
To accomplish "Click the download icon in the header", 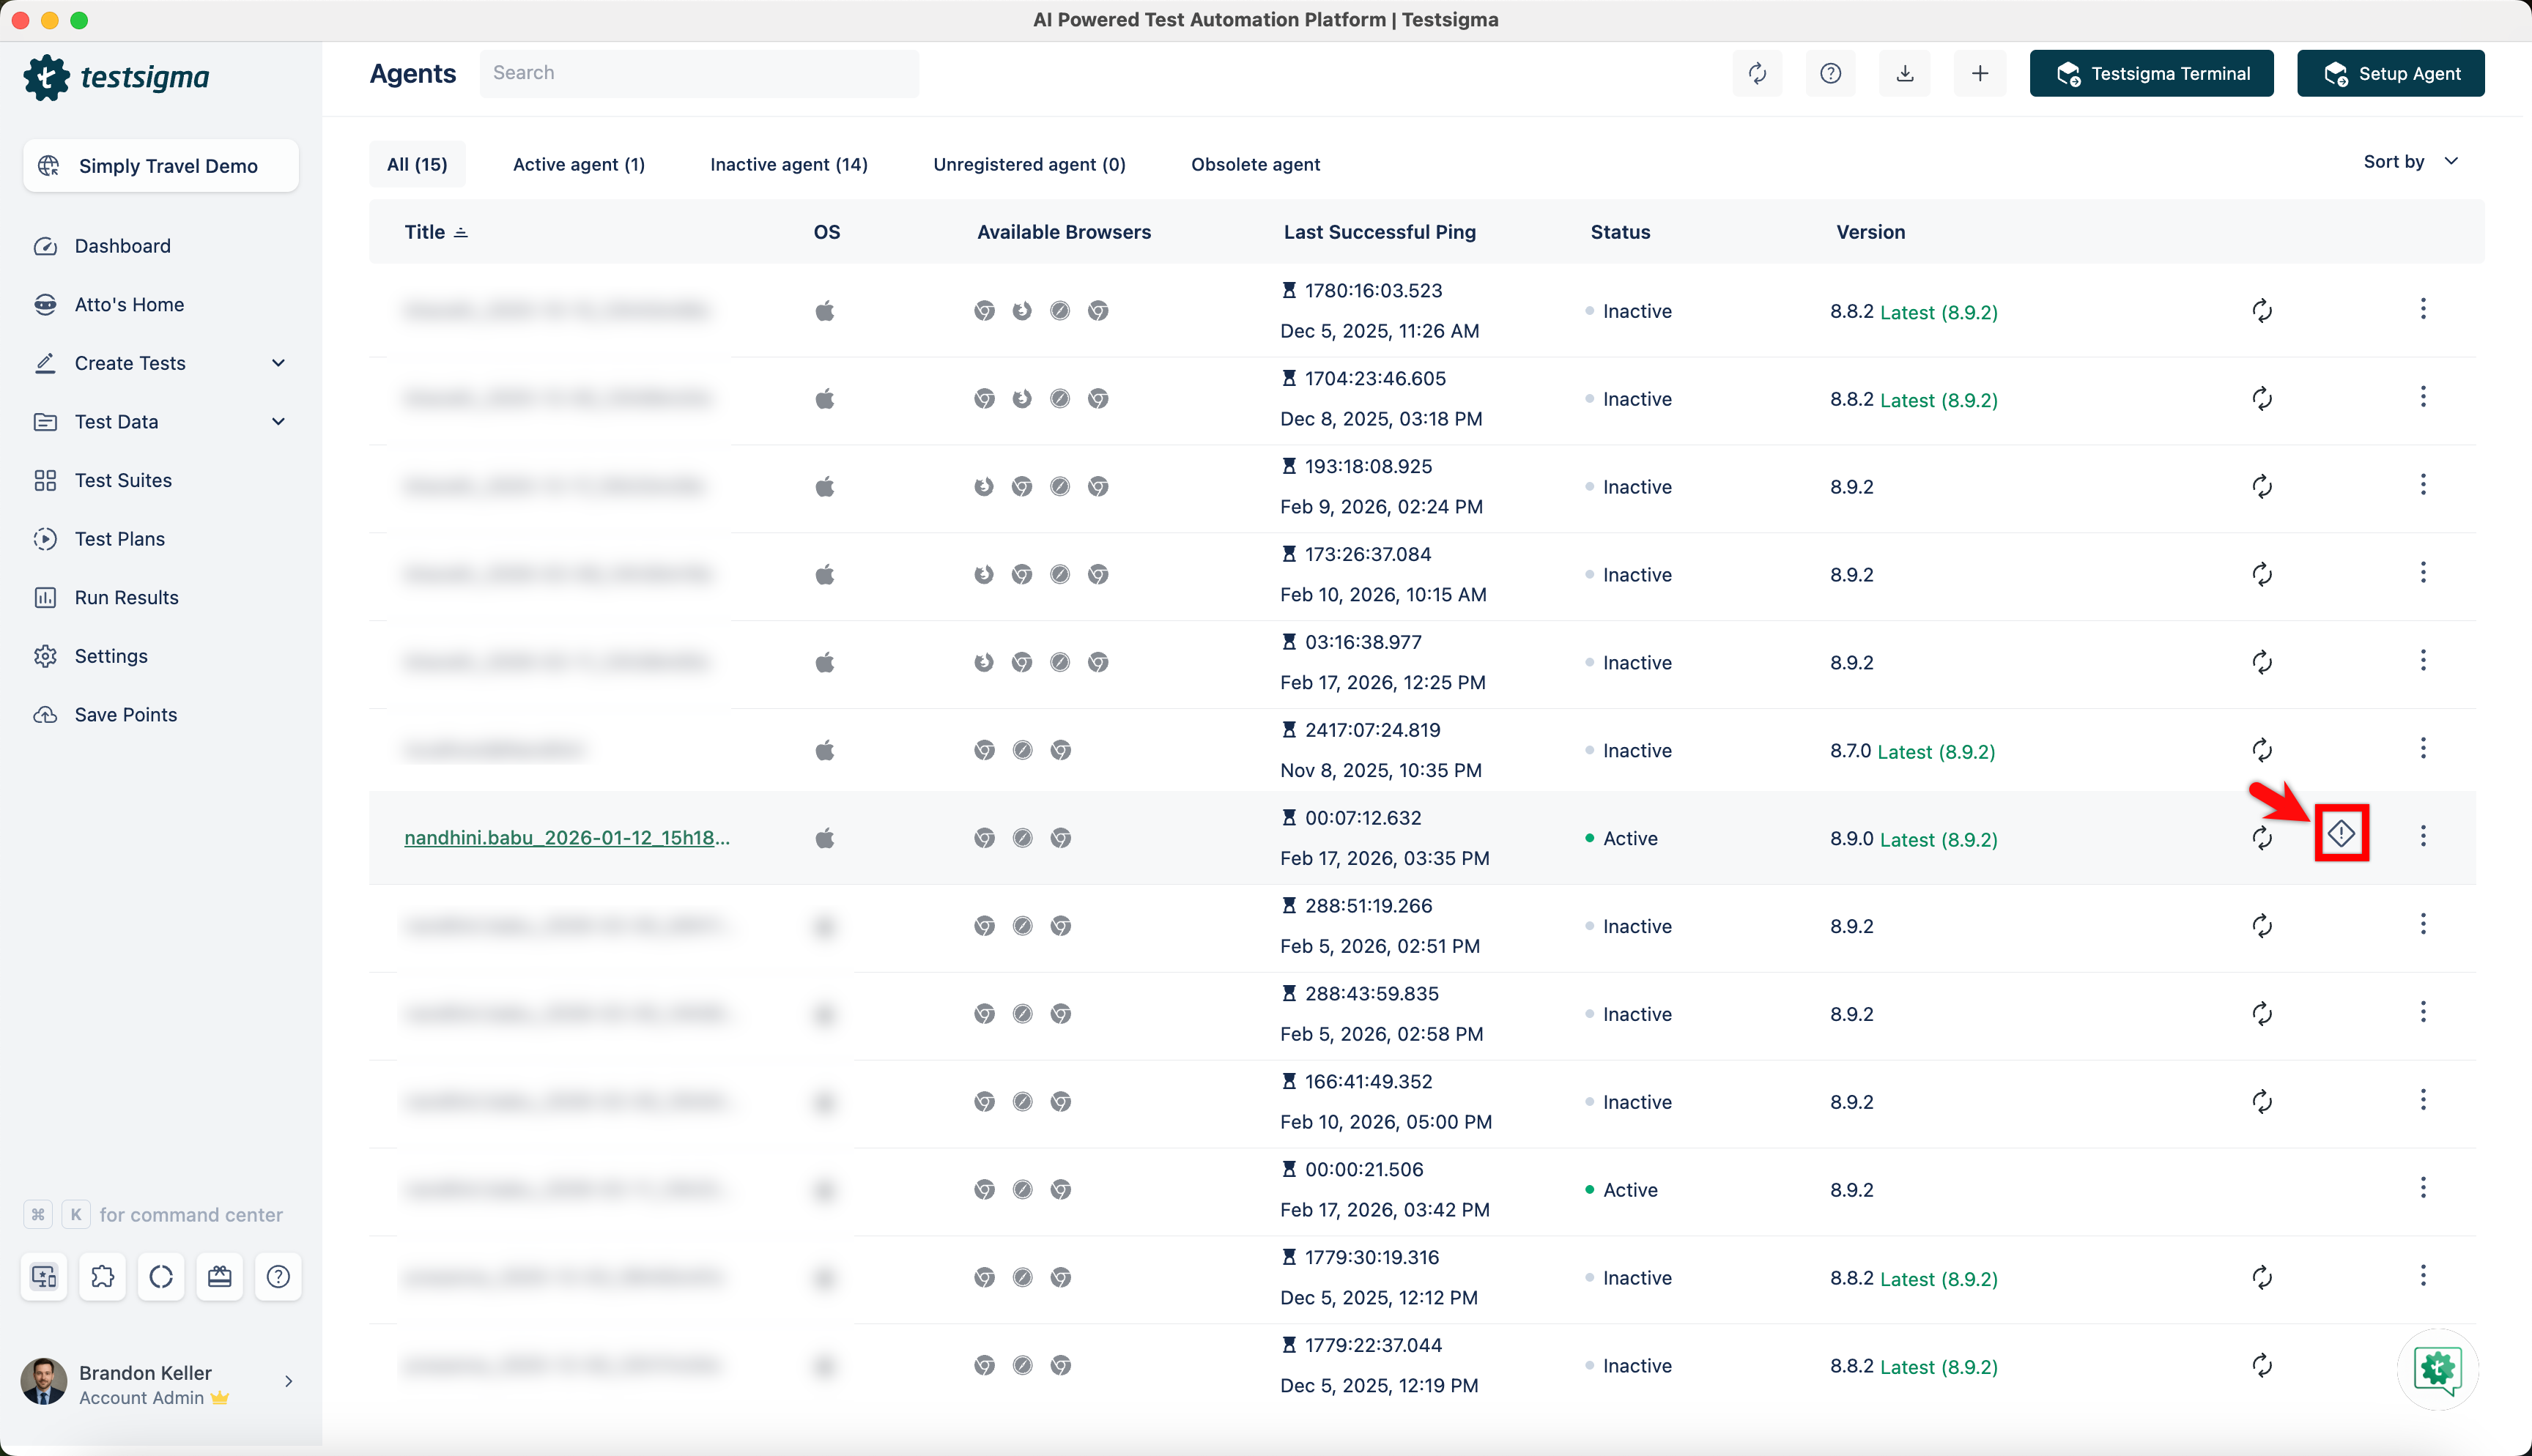I will [1904, 73].
